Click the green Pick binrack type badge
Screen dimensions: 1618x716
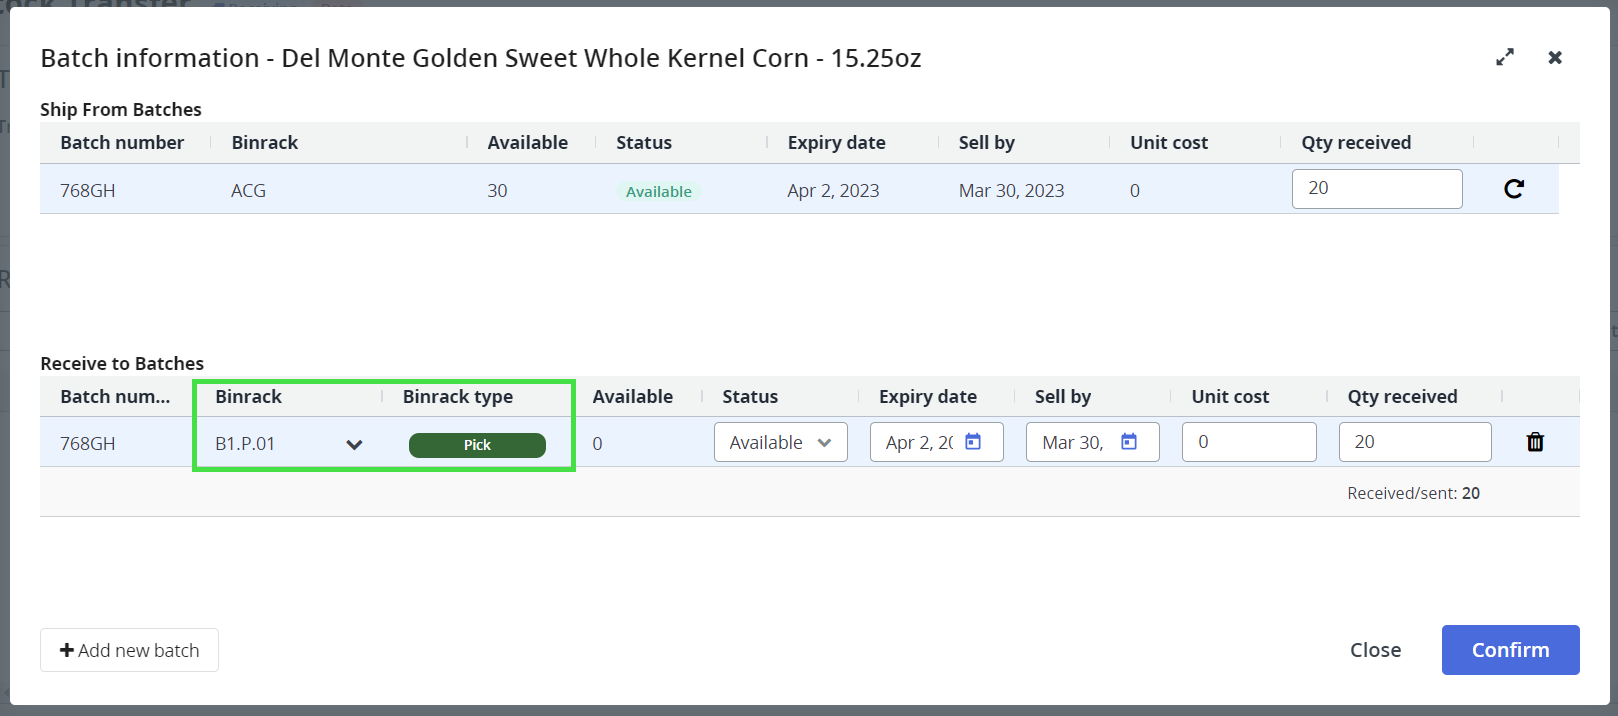[477, 445]
